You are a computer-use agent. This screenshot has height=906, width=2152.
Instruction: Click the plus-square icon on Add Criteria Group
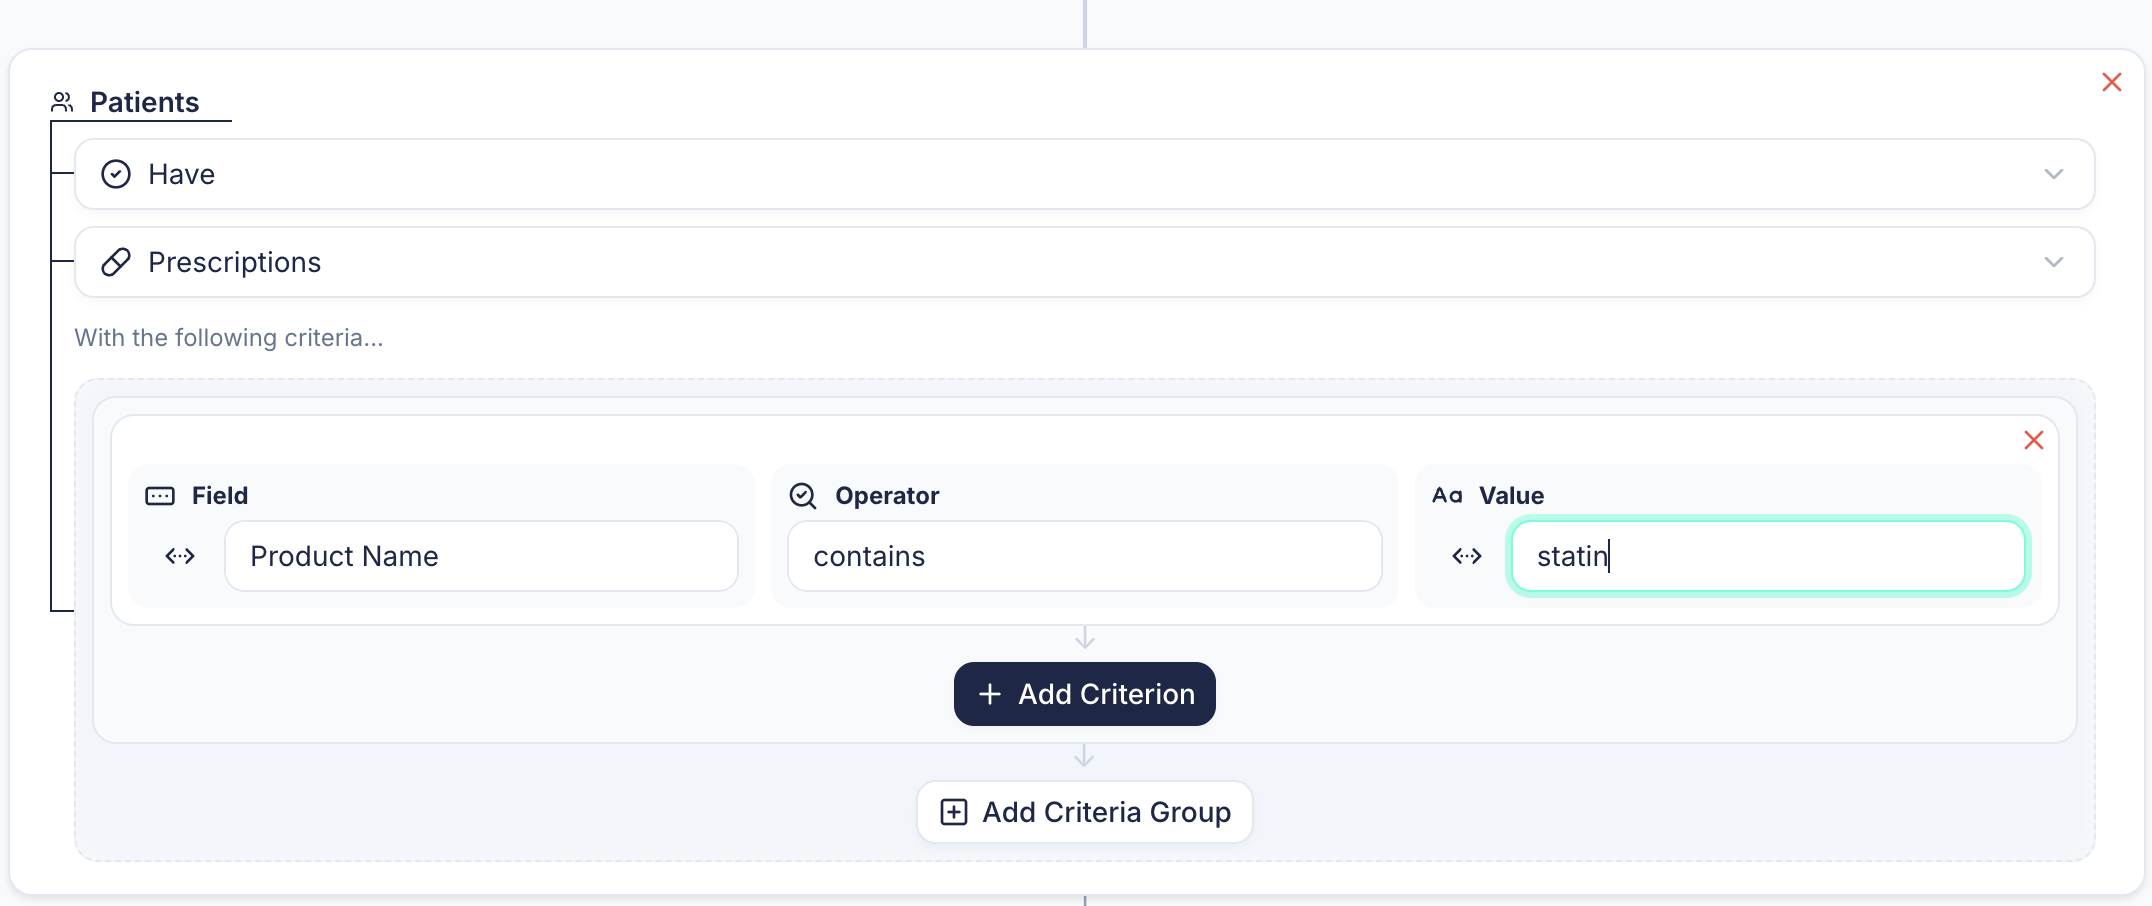(x=954, y=812)
